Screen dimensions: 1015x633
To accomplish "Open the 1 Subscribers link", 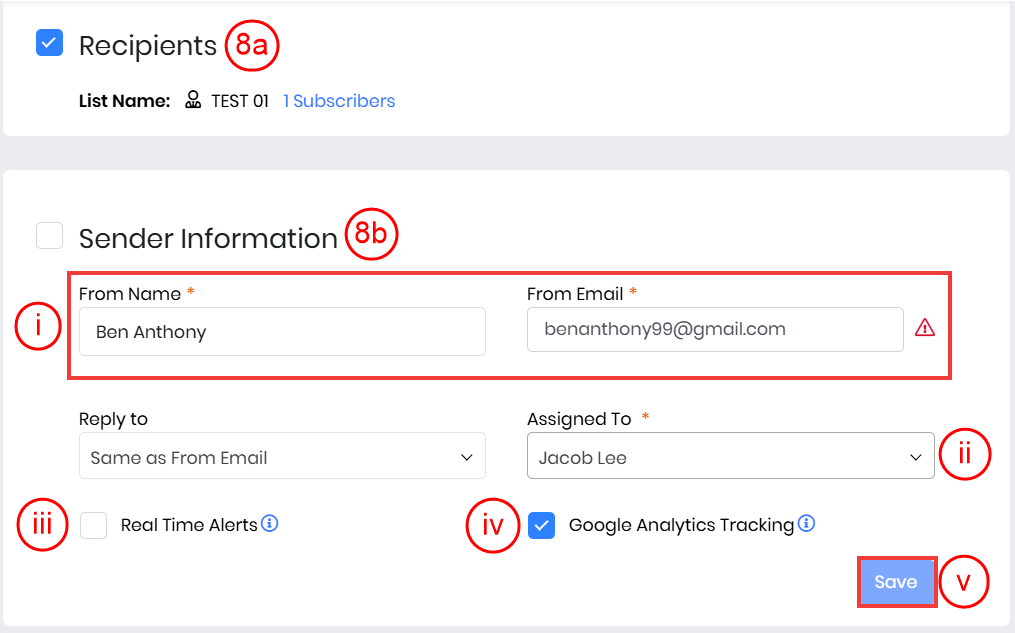I will tap(339, 101).
